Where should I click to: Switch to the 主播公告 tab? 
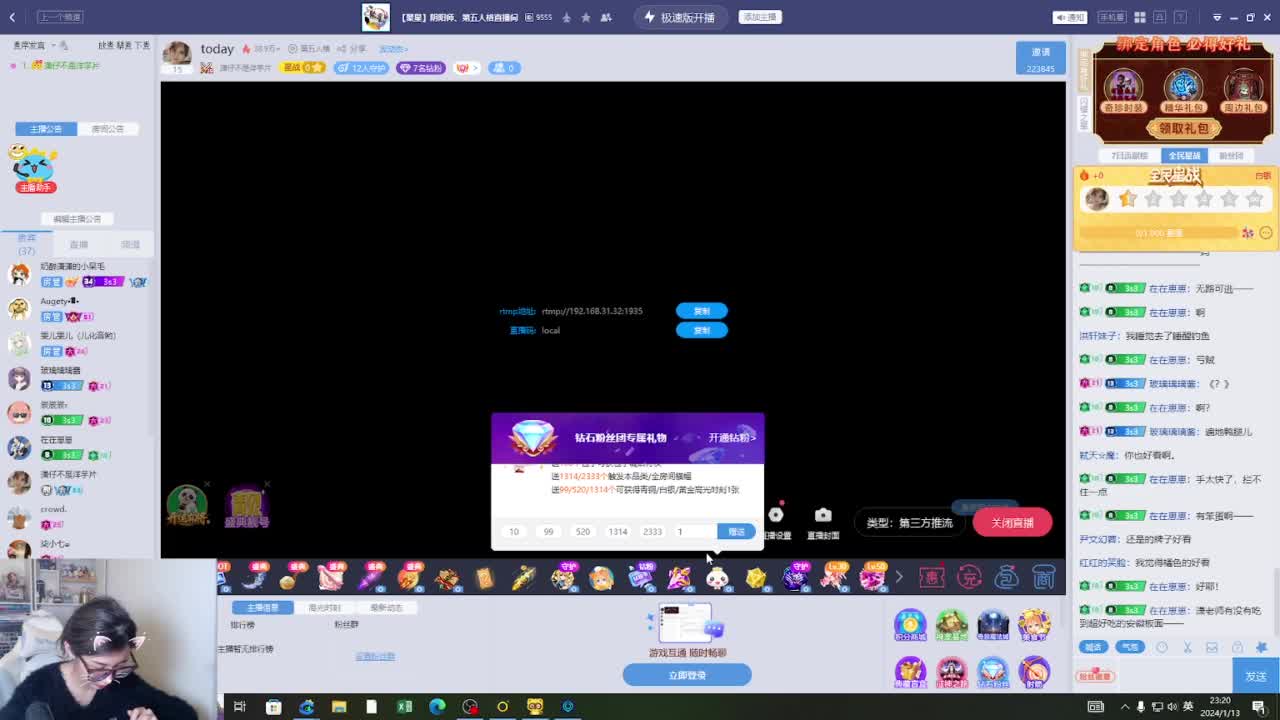point(46,129)
